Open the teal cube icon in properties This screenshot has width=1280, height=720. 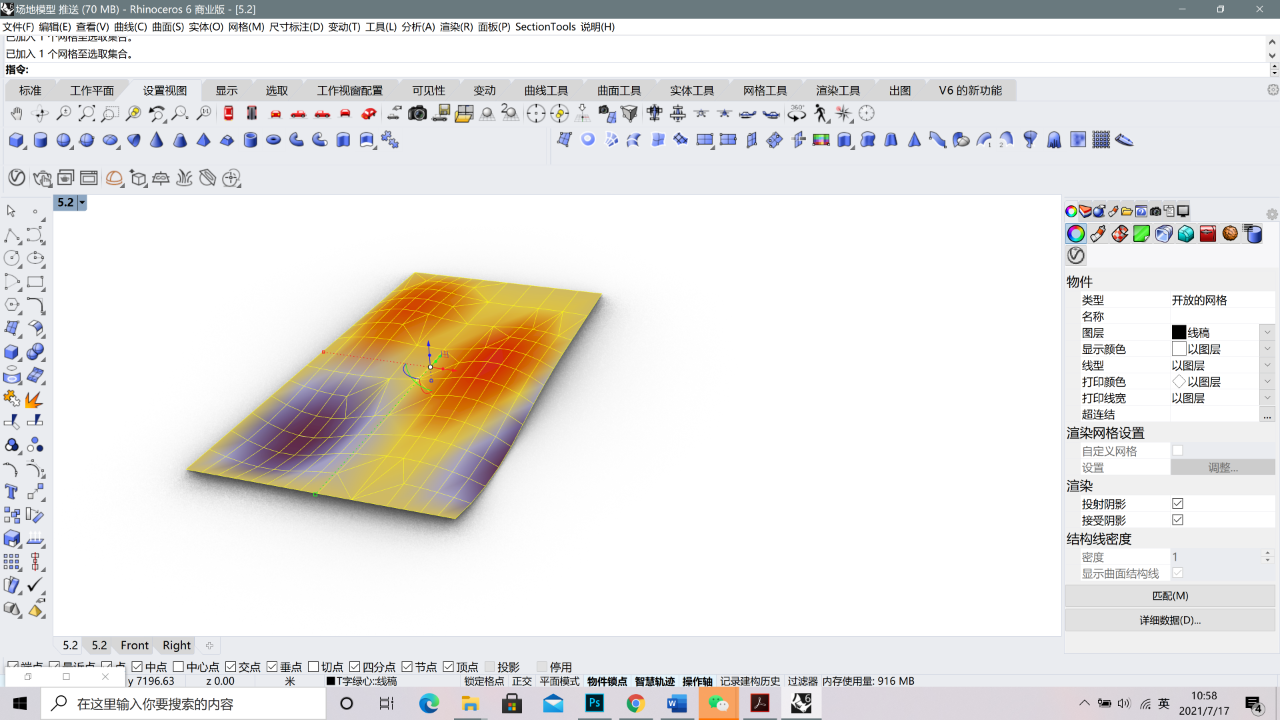point(1186,234)
